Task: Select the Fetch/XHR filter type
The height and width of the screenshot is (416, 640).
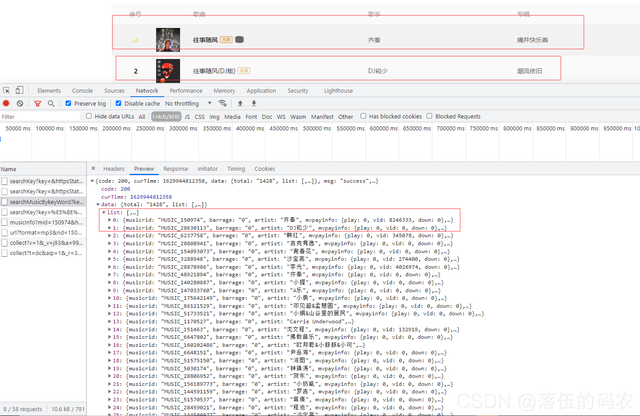Action: pyautogui.click(x=166, y=116)
